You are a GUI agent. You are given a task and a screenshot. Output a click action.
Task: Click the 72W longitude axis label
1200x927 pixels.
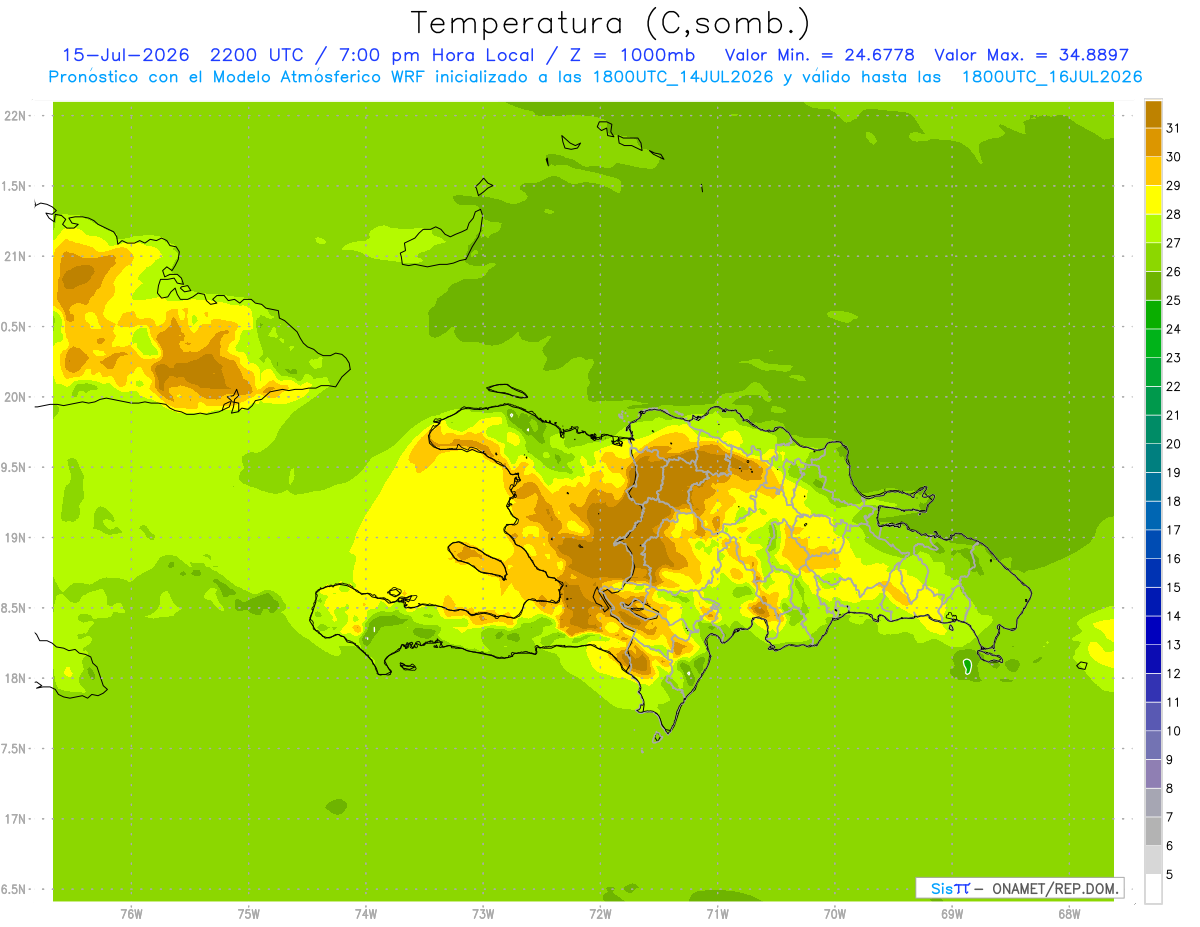[x=600, y=914]
